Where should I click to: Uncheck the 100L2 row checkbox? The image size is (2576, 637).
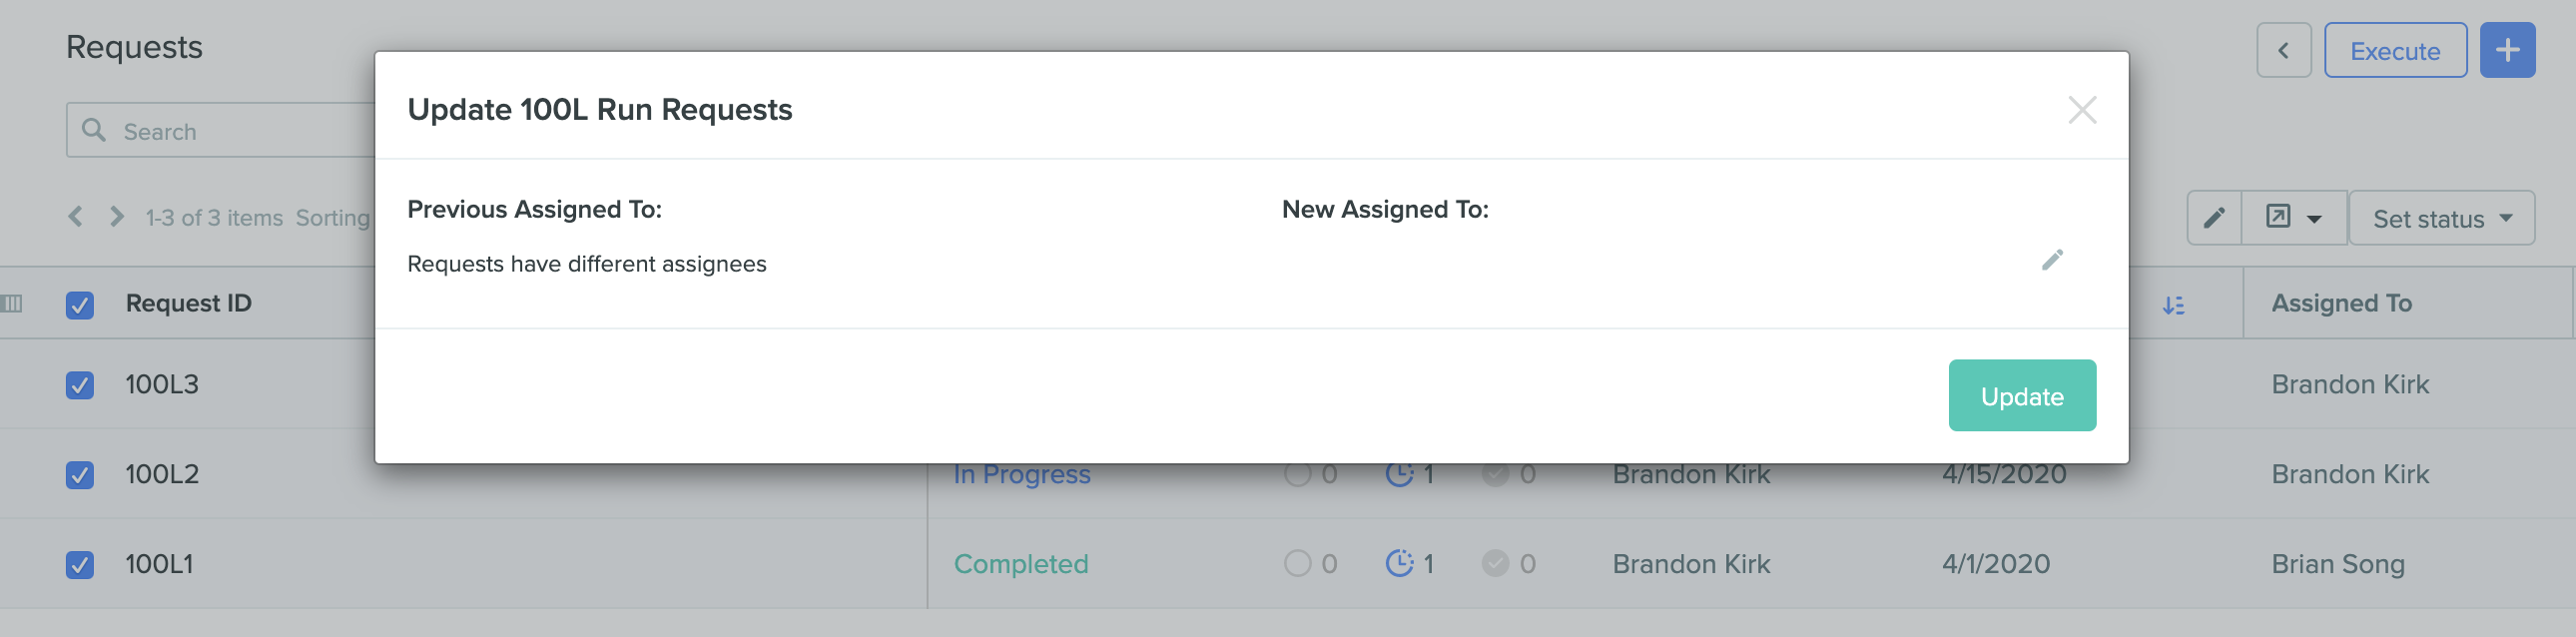[80, 474]
